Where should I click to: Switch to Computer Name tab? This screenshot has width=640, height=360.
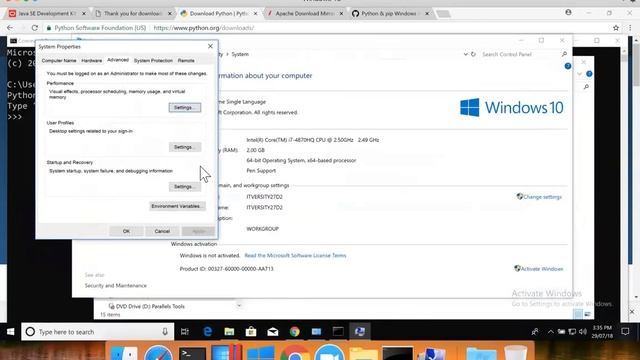59,60
